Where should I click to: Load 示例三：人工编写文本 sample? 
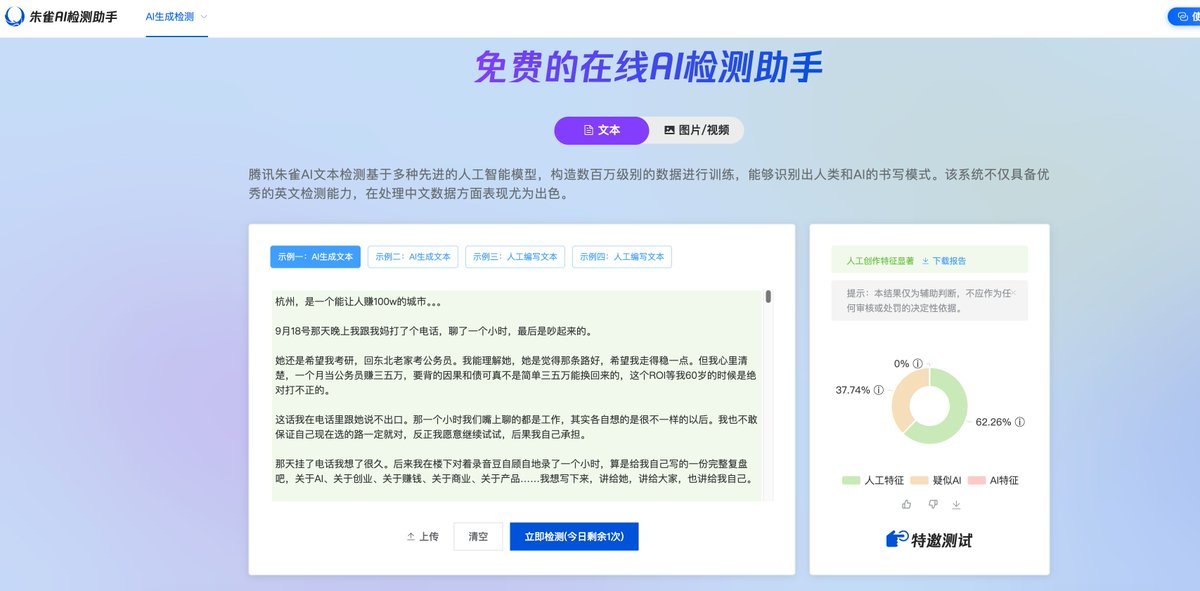click(x=516, y=257)
